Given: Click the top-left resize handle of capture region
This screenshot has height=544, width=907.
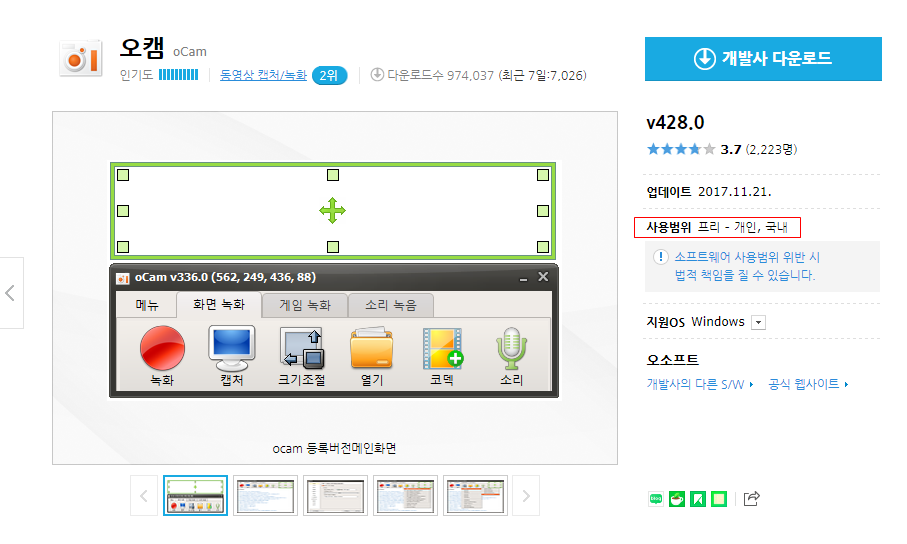Looking at the screenshot, I should [x=123, y=175].
